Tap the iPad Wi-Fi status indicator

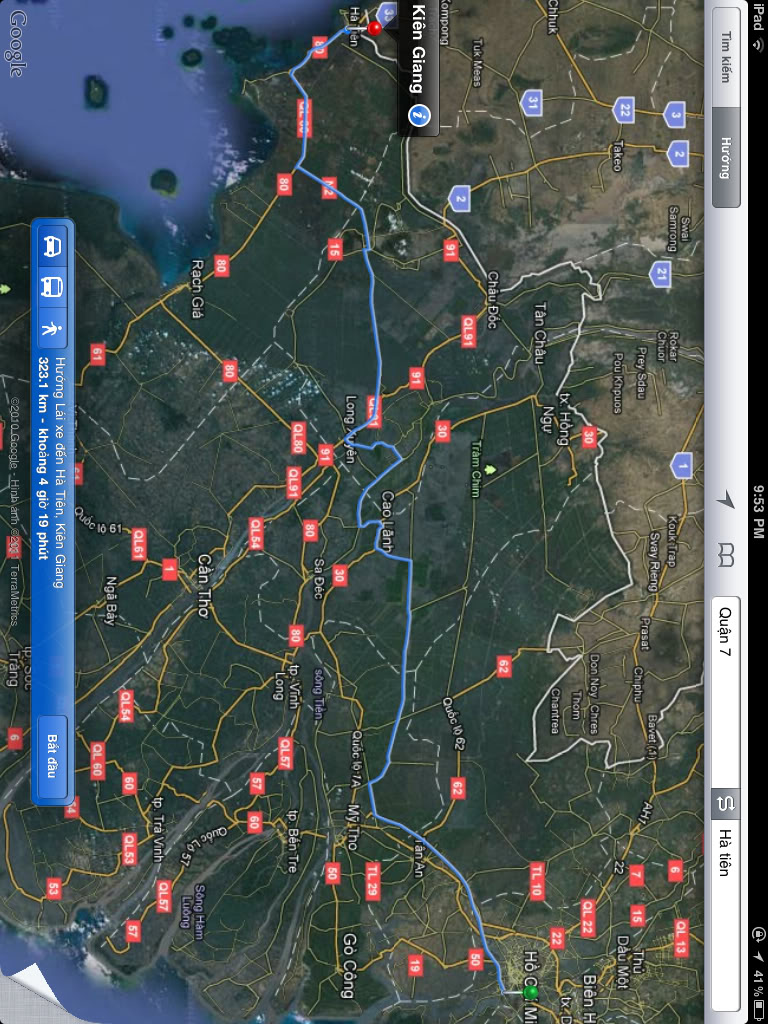(758, 27)
